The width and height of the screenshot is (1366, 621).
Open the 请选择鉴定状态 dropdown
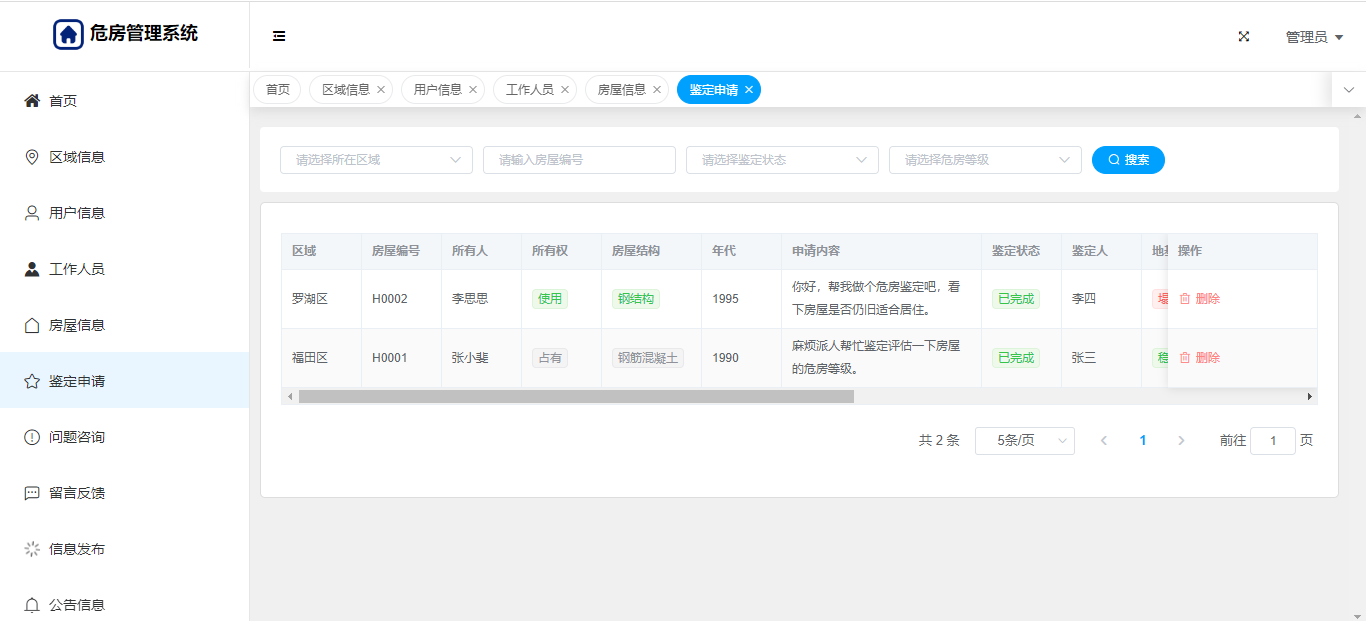point(782,160)
